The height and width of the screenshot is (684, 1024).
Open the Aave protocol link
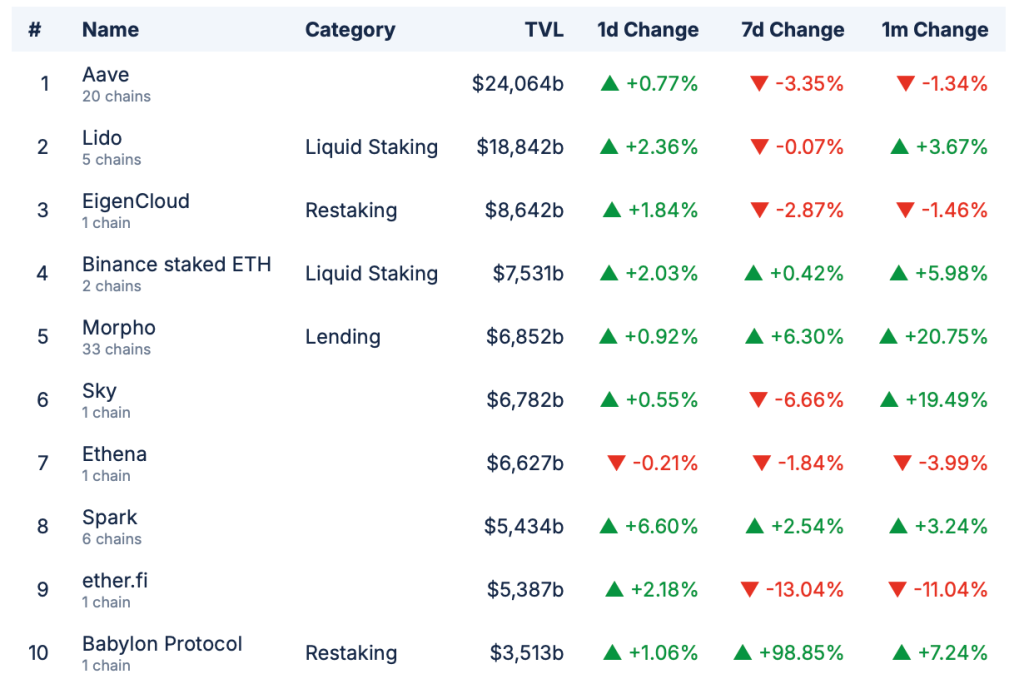coord(105,75)
